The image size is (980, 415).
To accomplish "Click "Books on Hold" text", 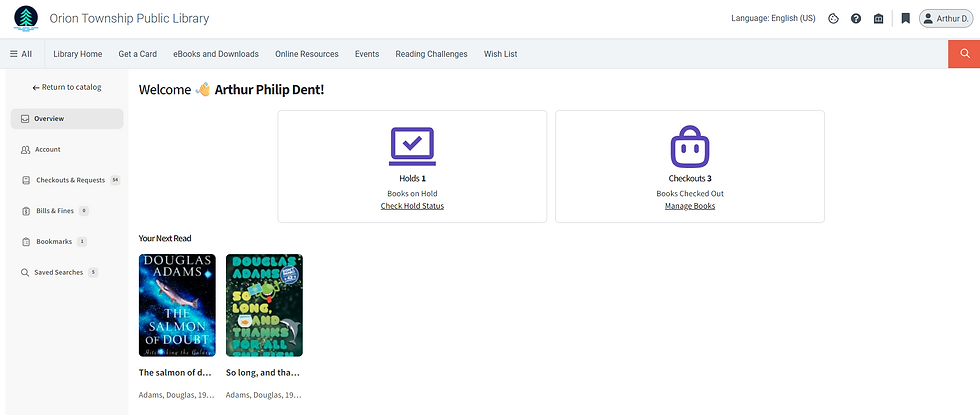I will coord(412,194).
